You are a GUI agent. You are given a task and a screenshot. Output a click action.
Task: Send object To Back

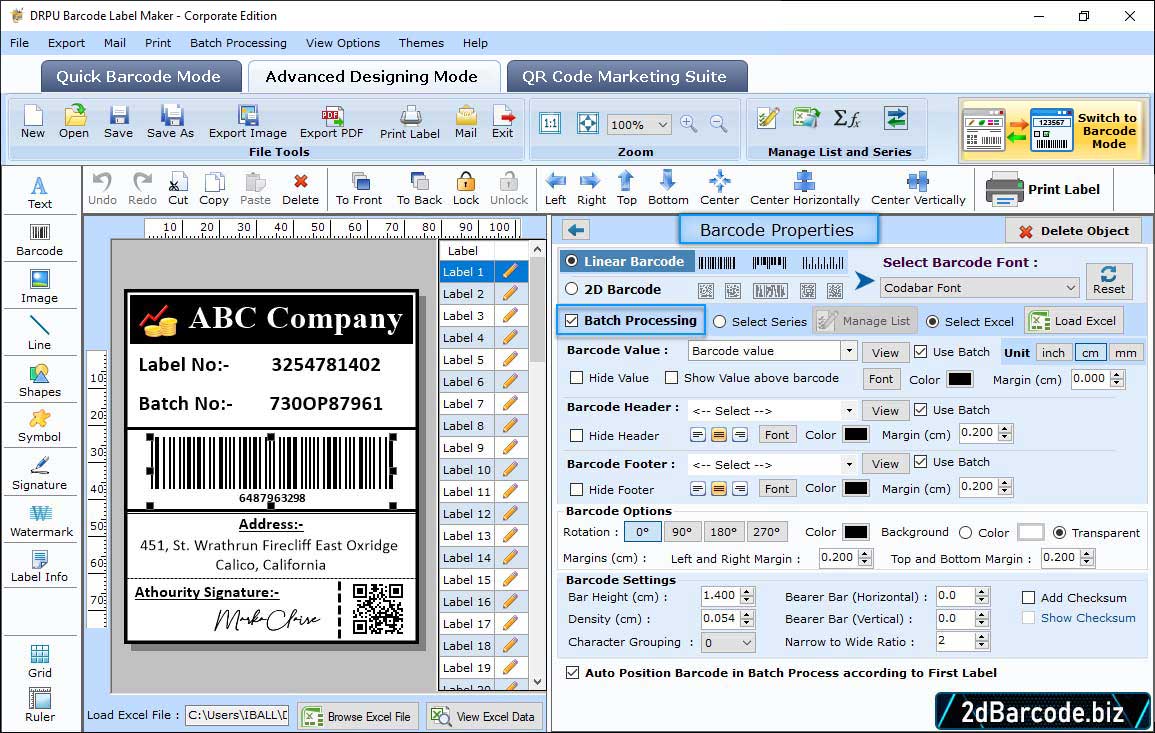(x=419, y=189)
